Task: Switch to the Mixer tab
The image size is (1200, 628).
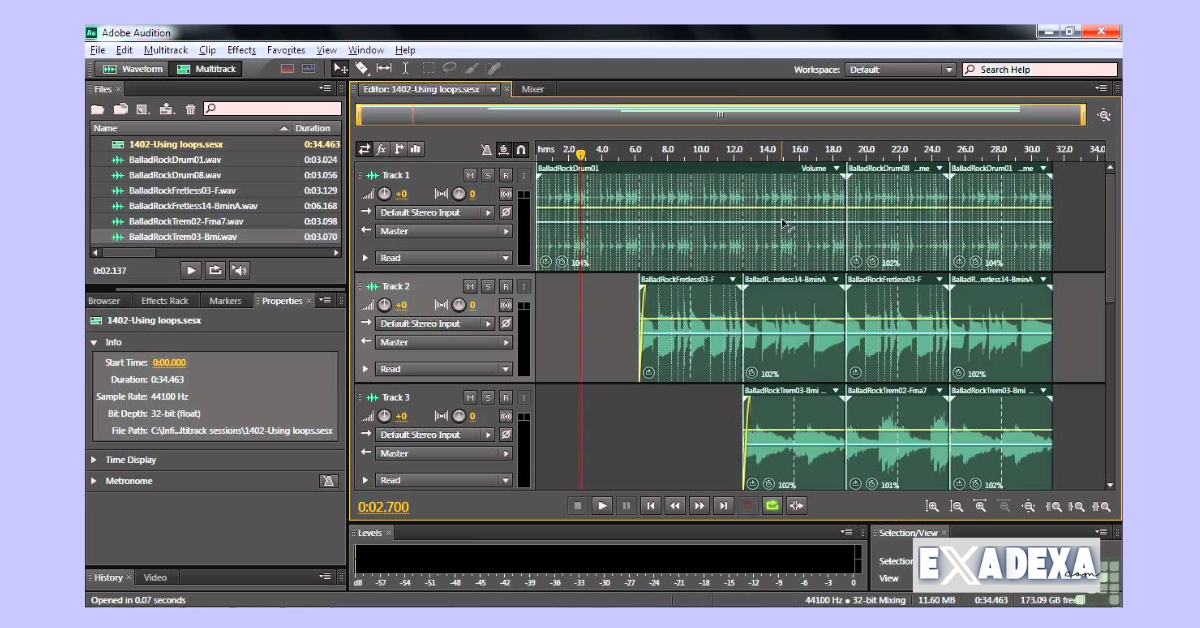Action: tap(532, 89)
